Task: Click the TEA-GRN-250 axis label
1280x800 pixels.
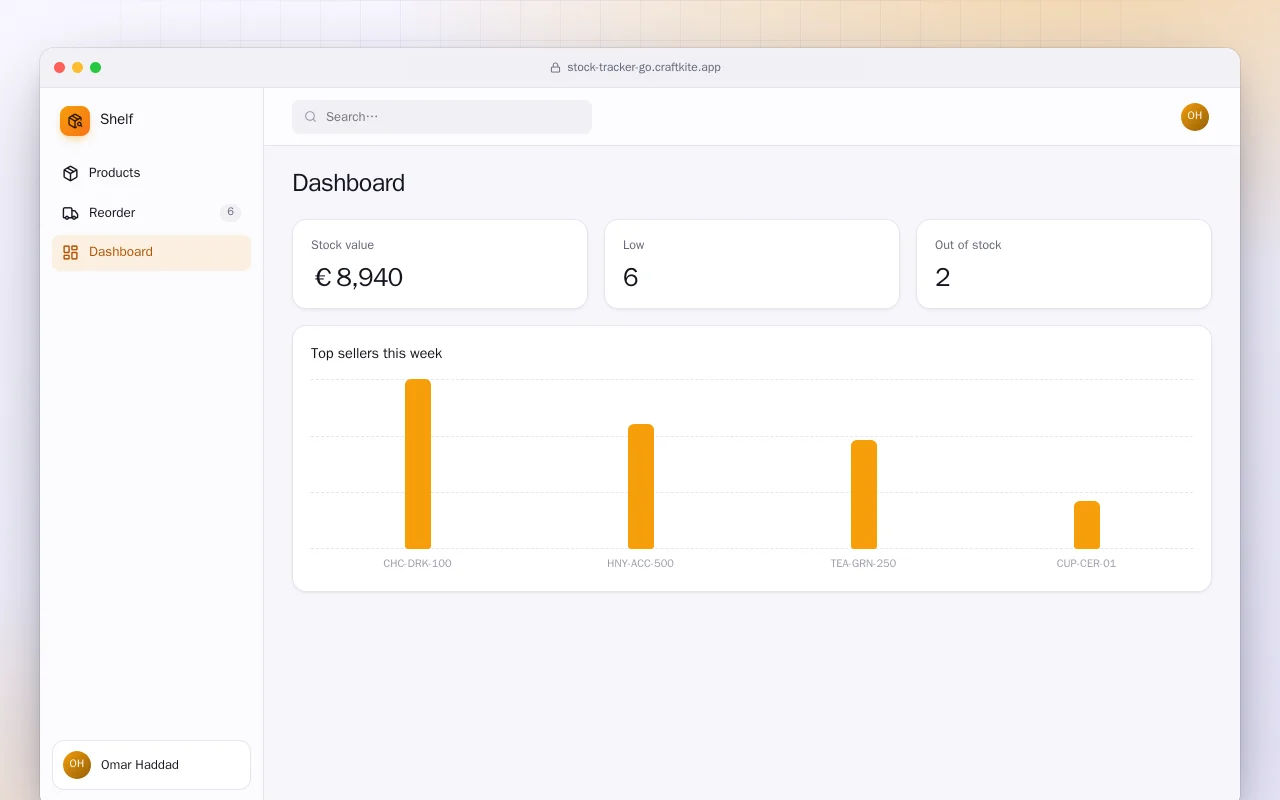Action: coord(863,564)
